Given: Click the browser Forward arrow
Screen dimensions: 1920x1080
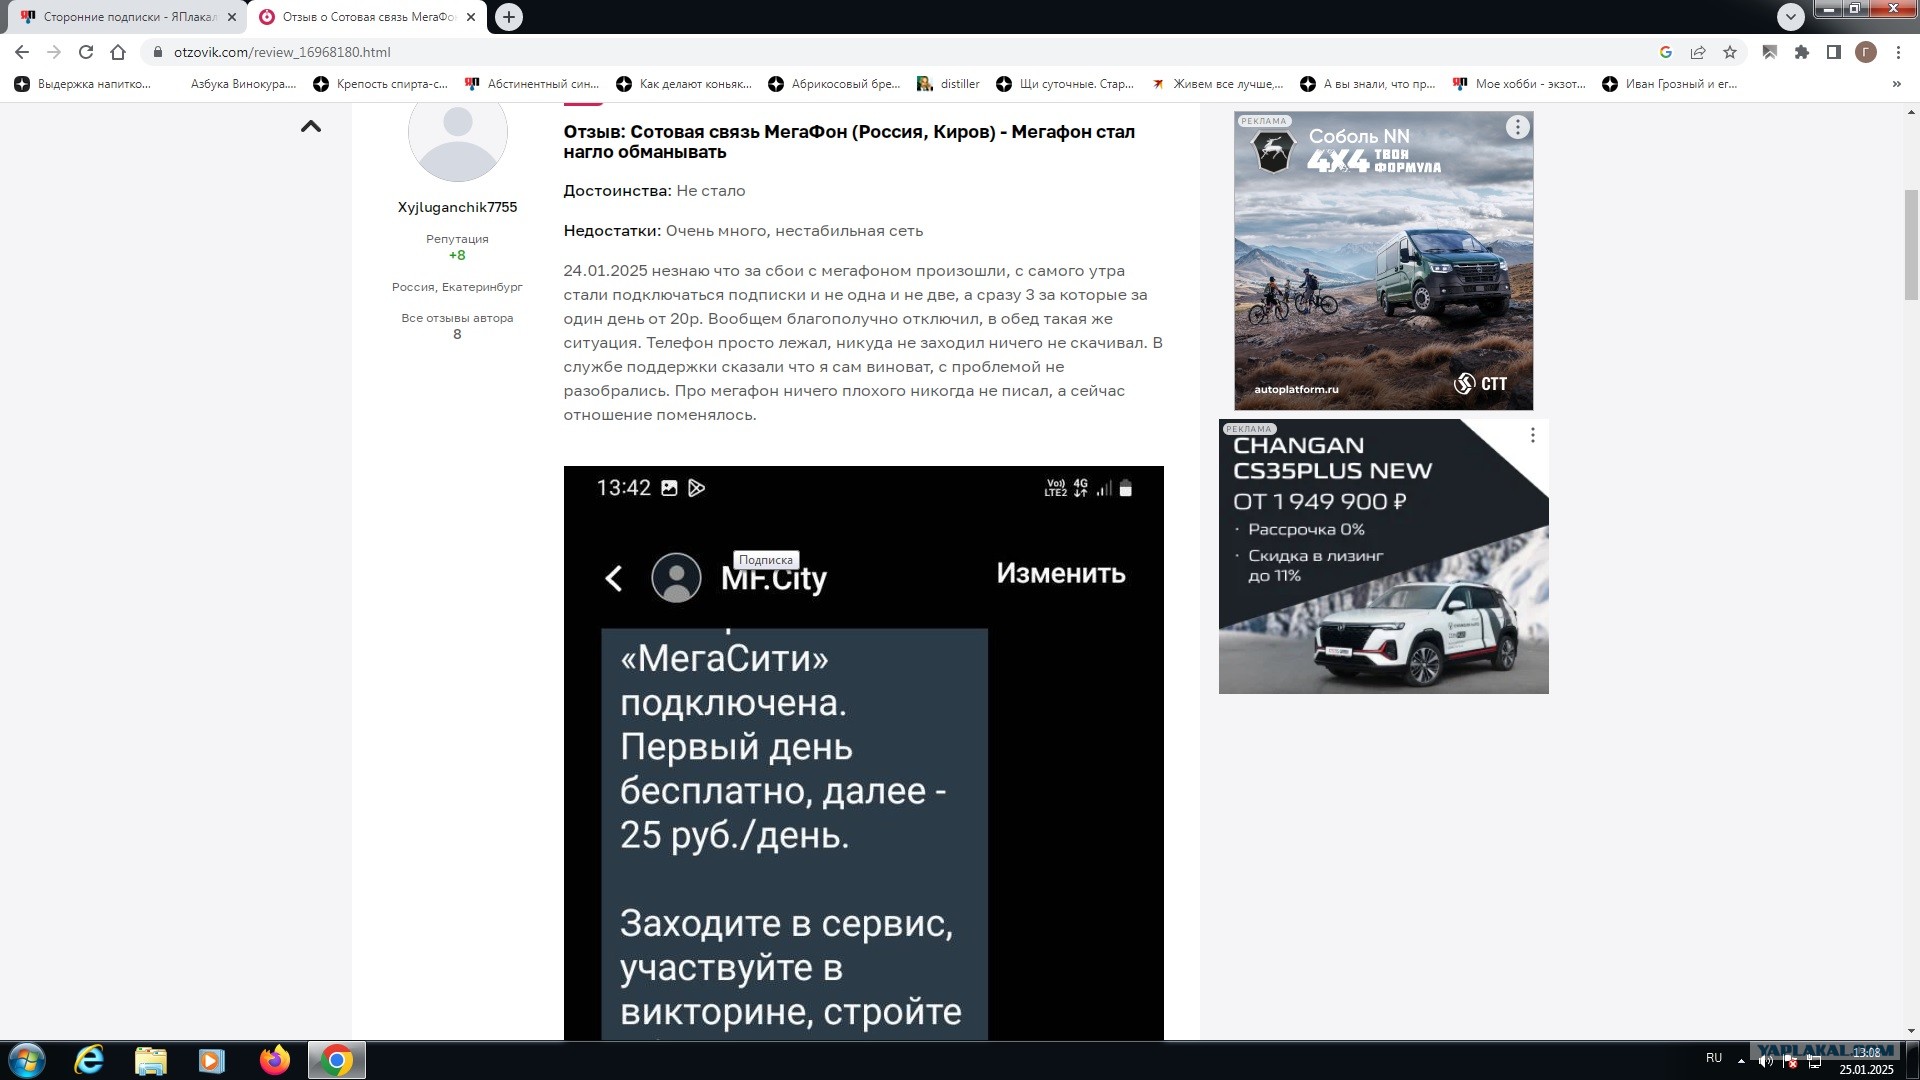Looking at the screenshot, I should pyautogui.click(x=54, y=52).
